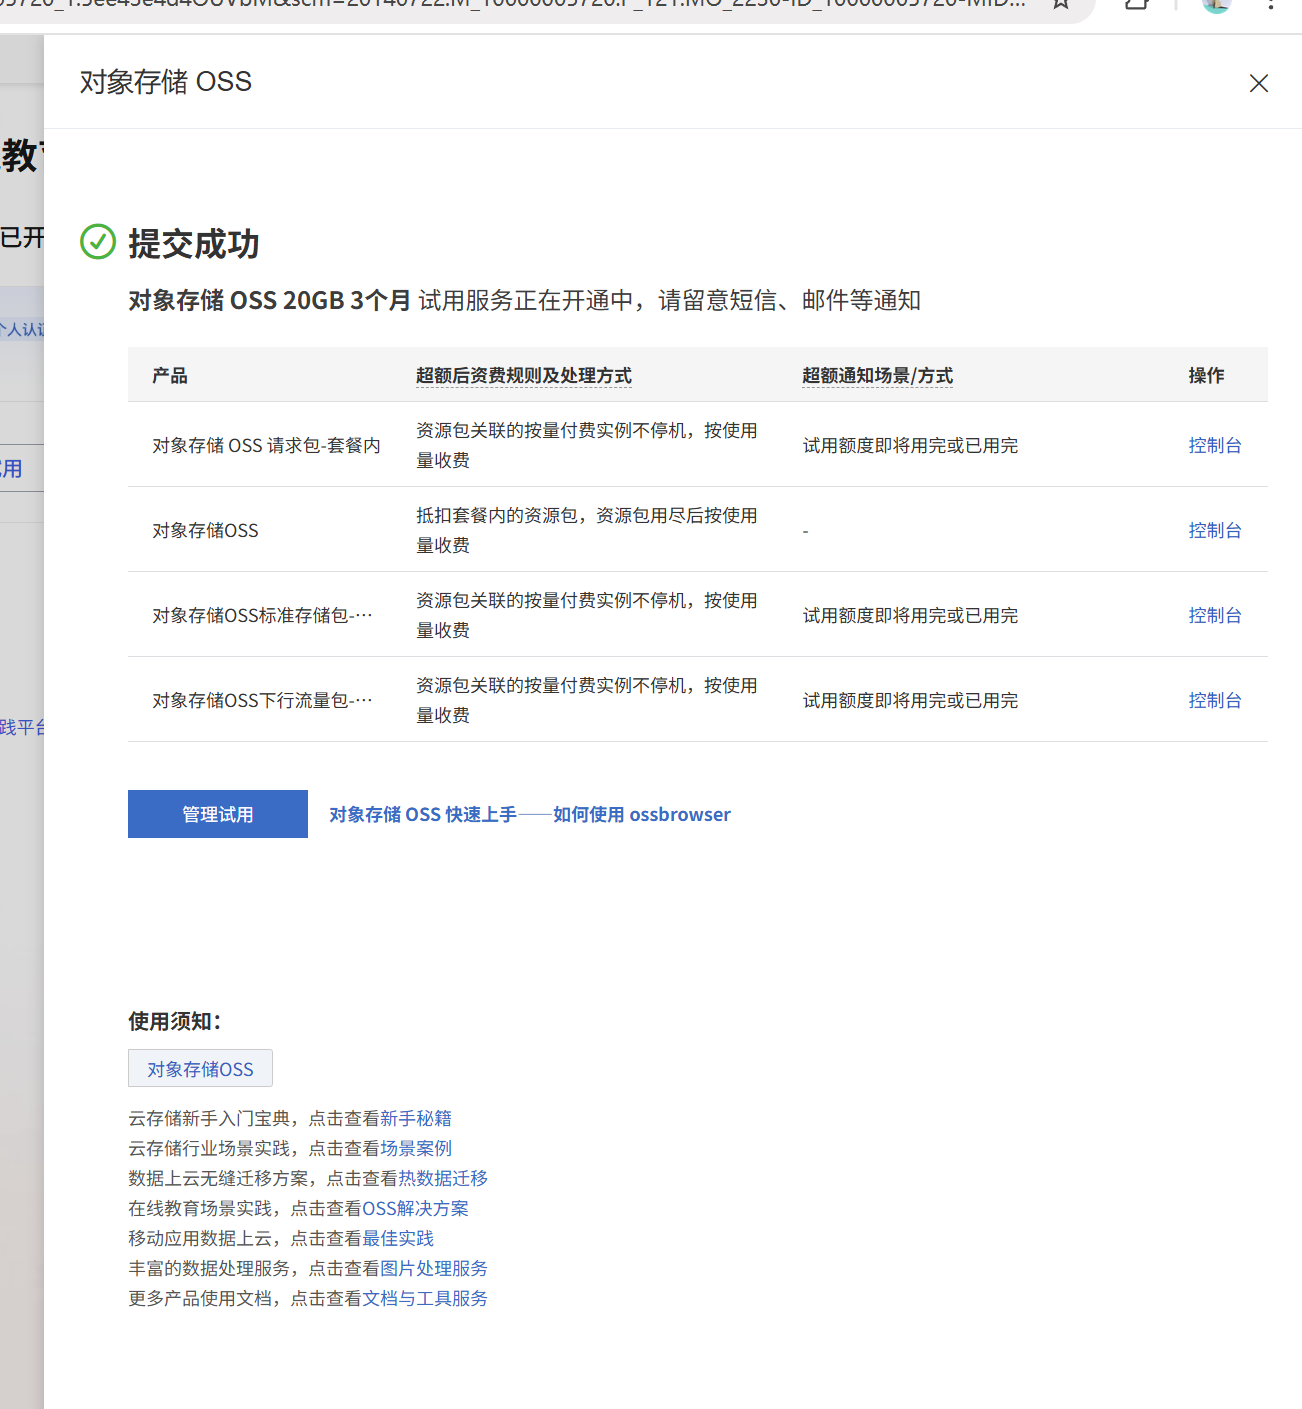
Task: Open the 热数据迁移 link
Action: [443, 1178]
